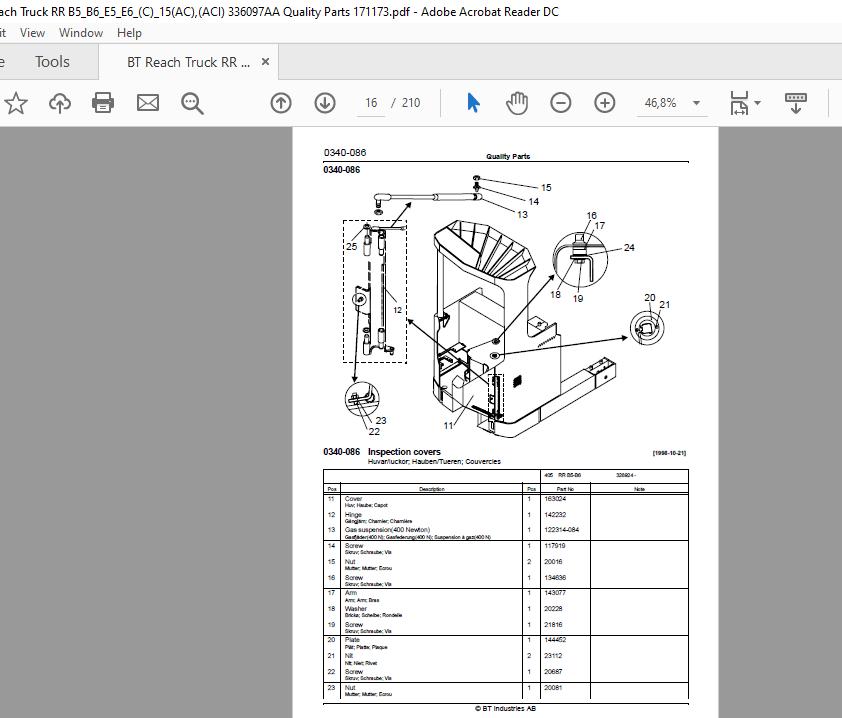Click part number 144452 for Plate
The height and width of the screenshot is (718, 842).
[x=555, y=640]
